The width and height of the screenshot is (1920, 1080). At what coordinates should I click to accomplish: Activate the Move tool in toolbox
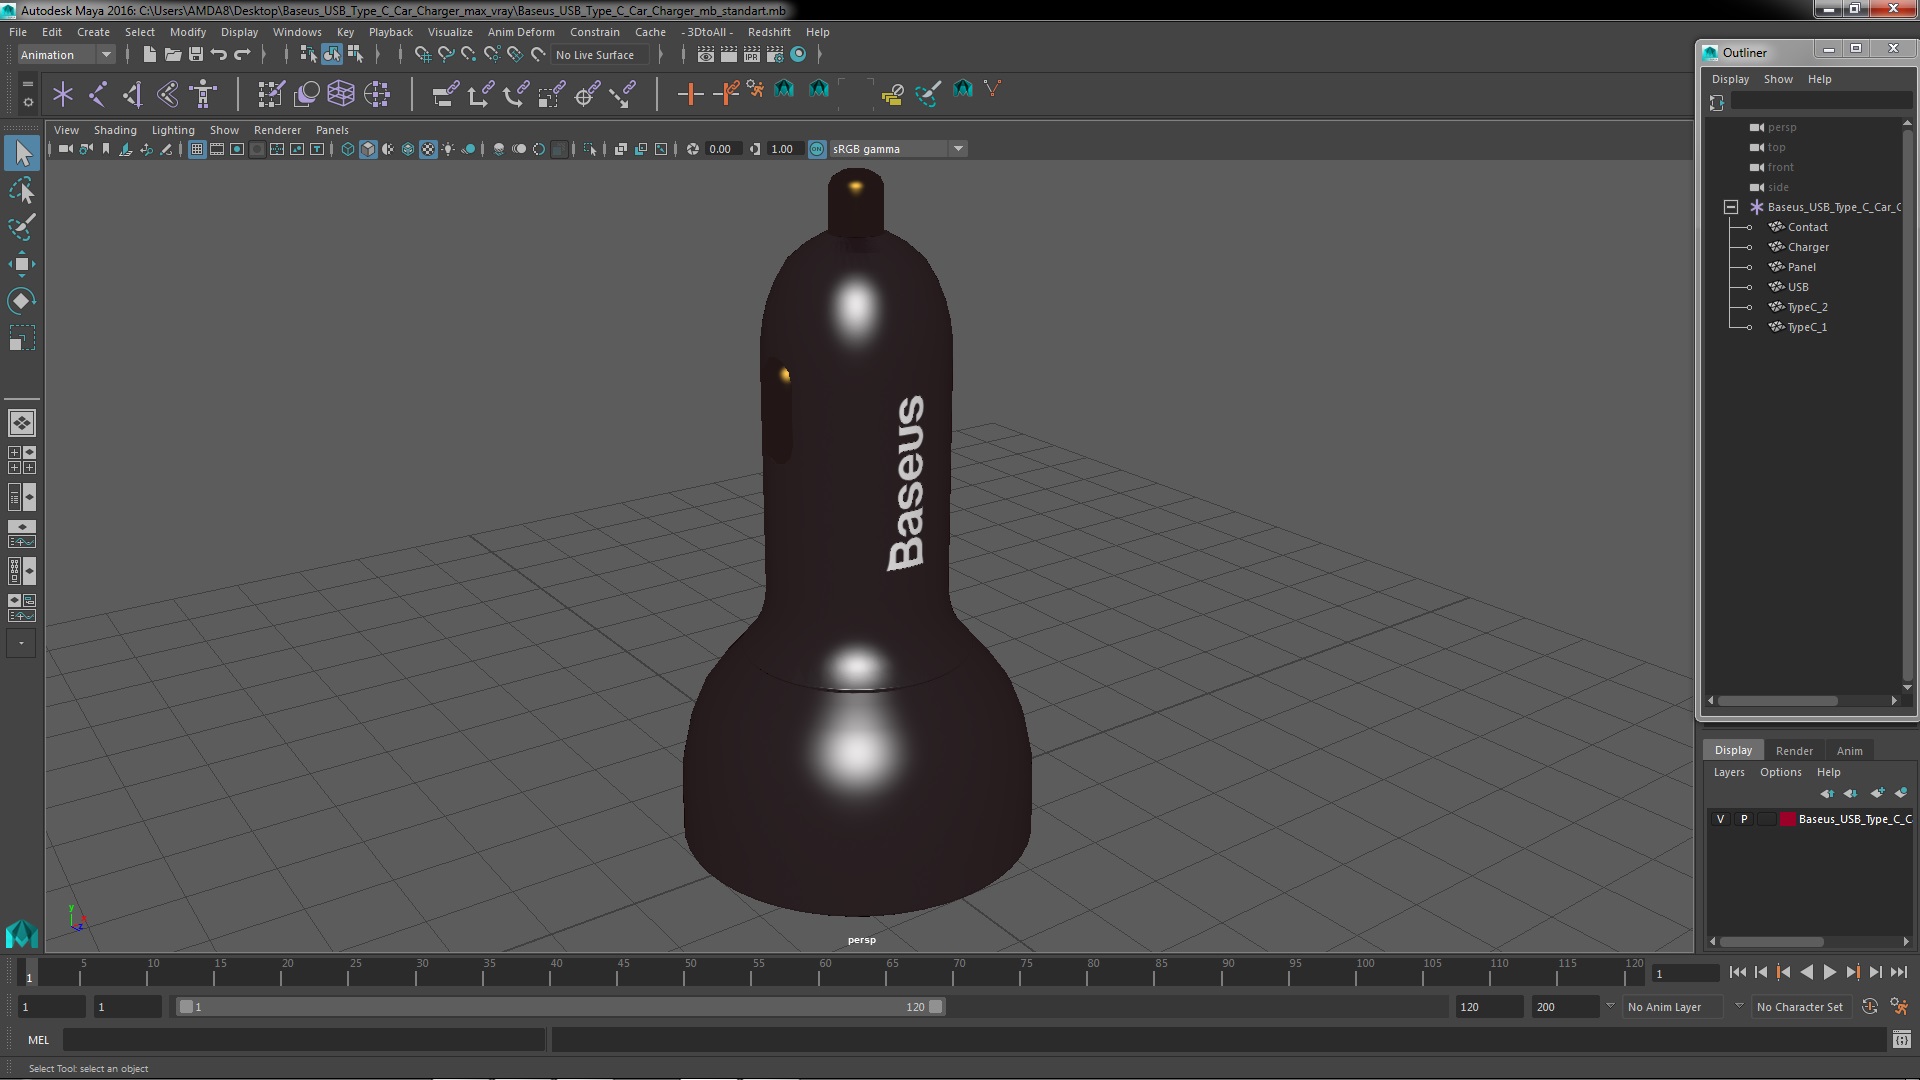click(22, 264)
